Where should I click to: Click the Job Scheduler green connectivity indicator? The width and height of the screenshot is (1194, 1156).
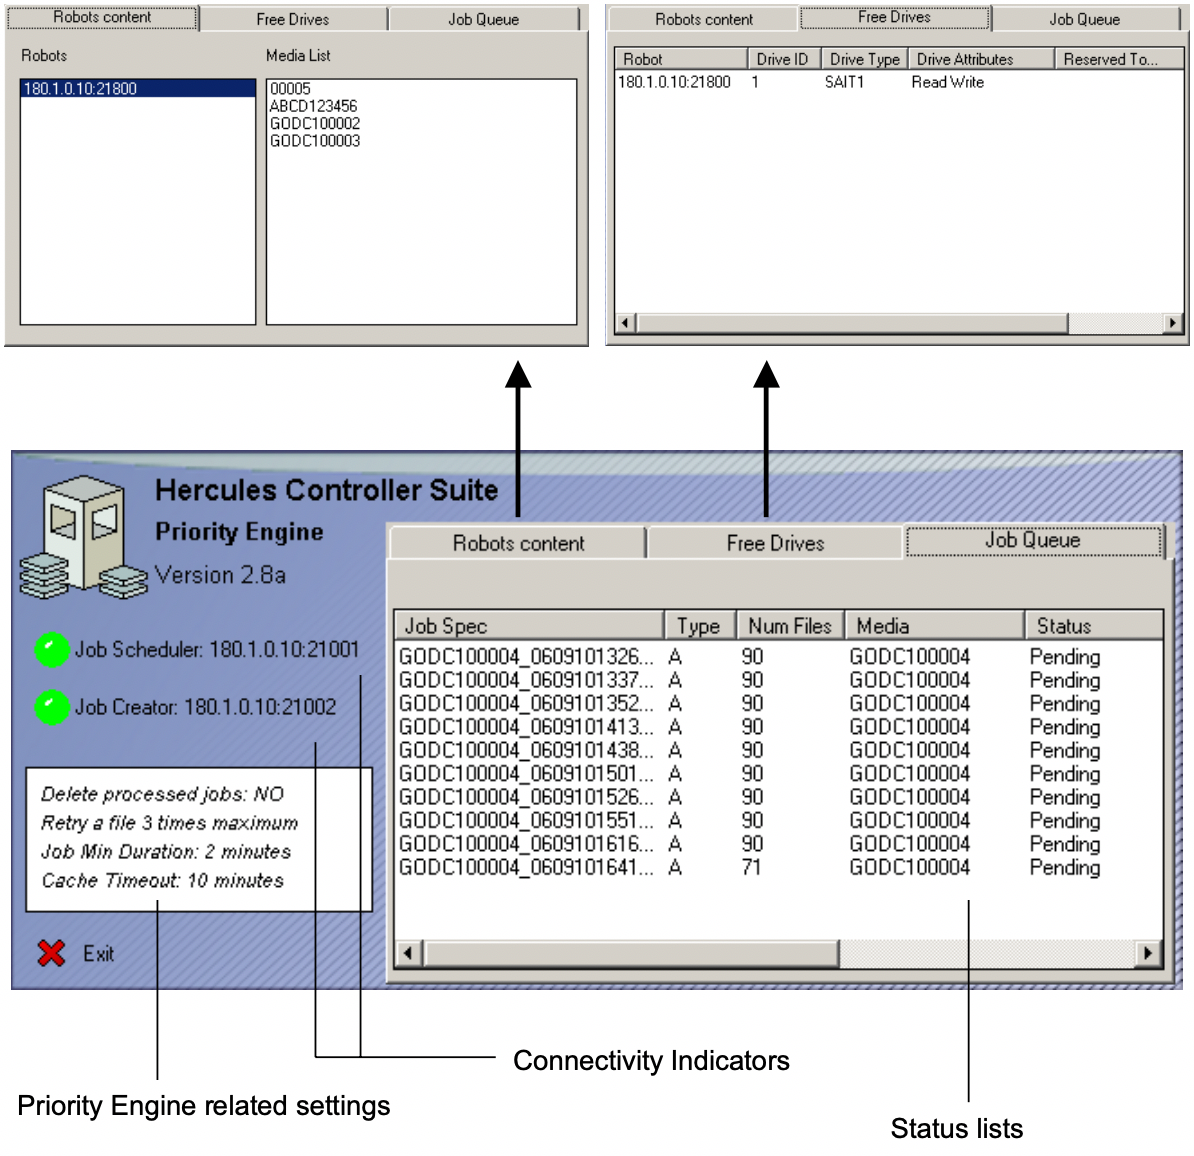pyautogui.click(x=52, y=650)
